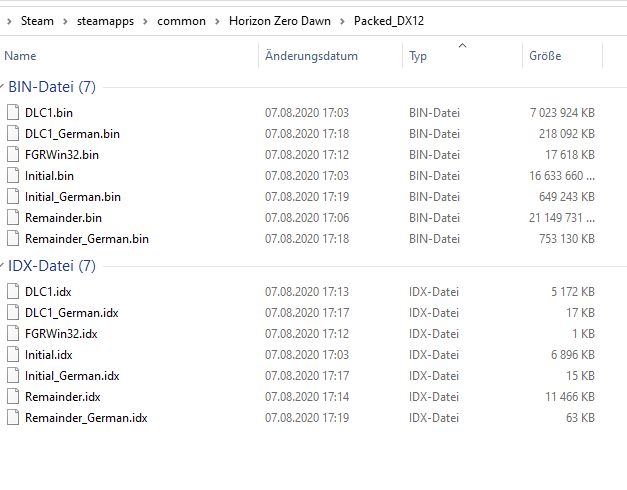The height and width of the screenshot is (490, 627).
Task: Navigate to Steam in the breadcrumb
Action: tap(37, 21)
